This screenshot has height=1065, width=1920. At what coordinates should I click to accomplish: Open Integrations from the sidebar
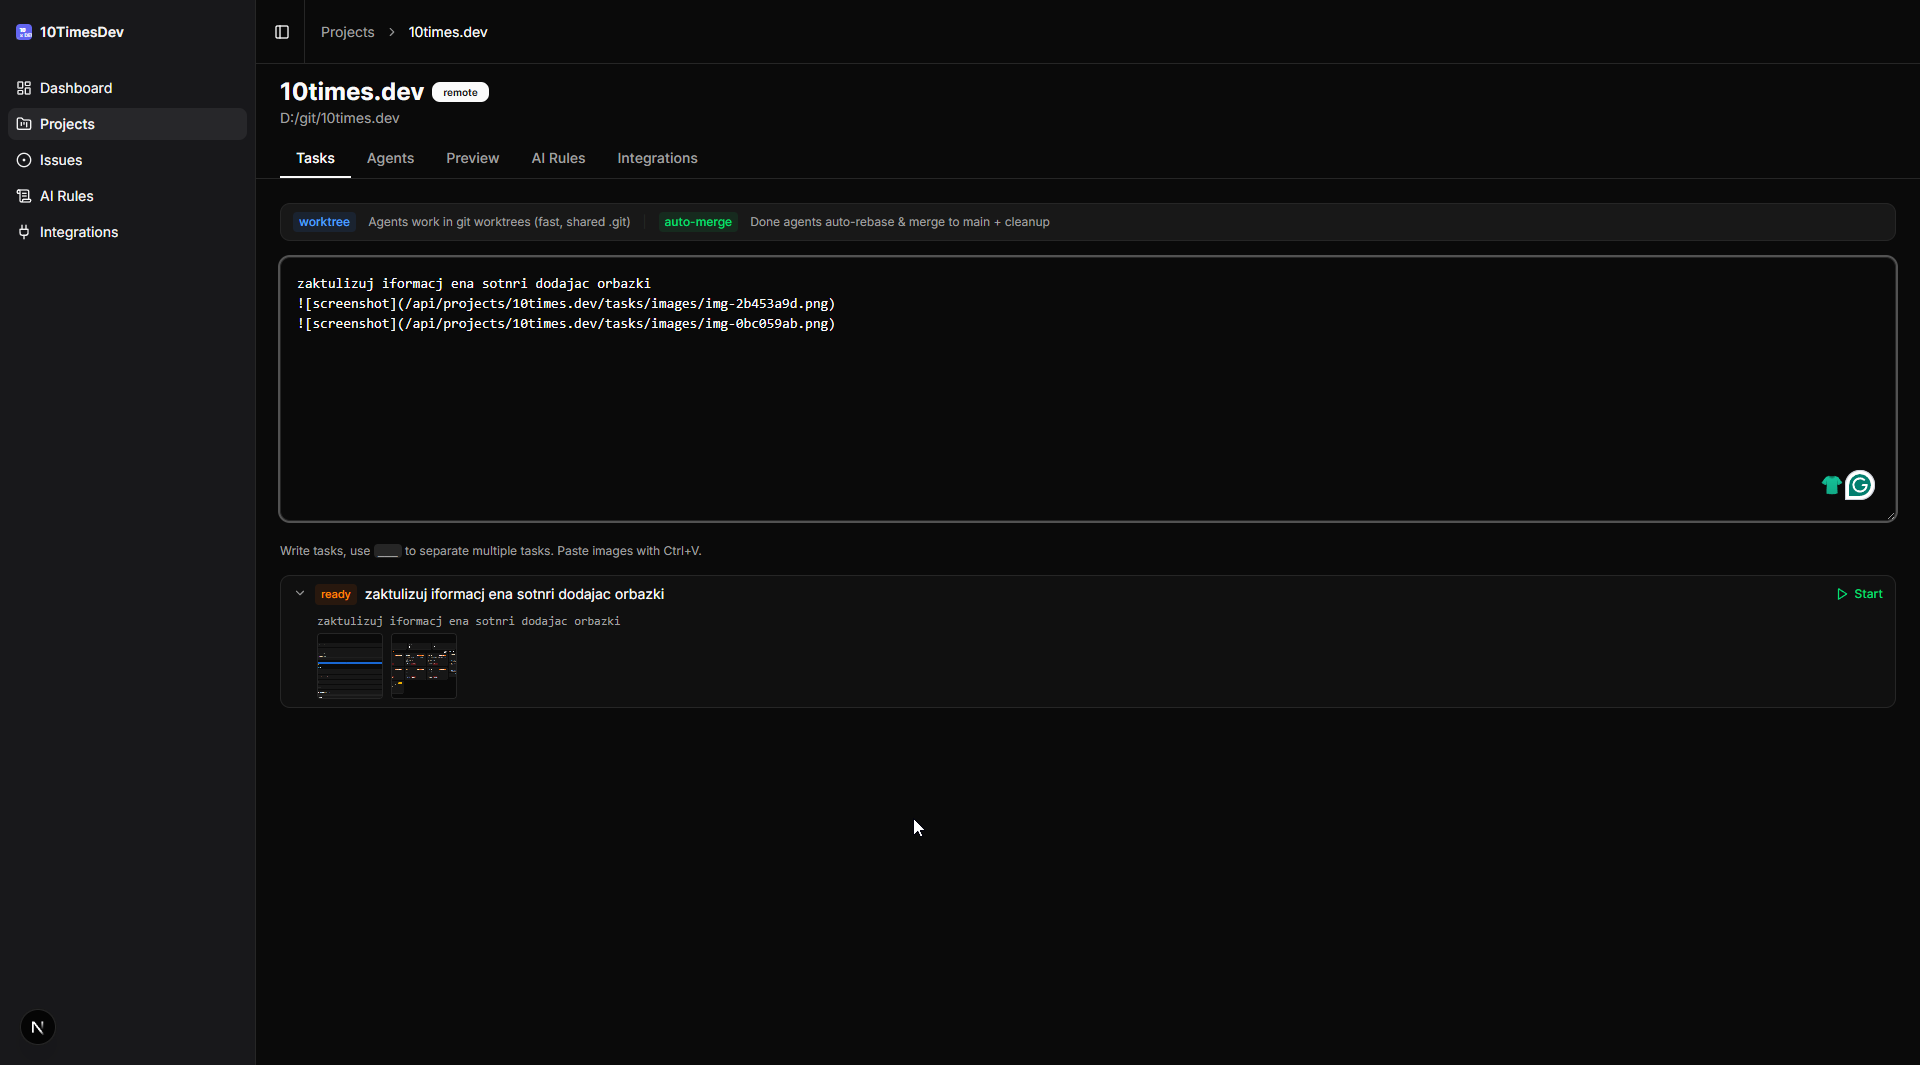tap(78, 232)
